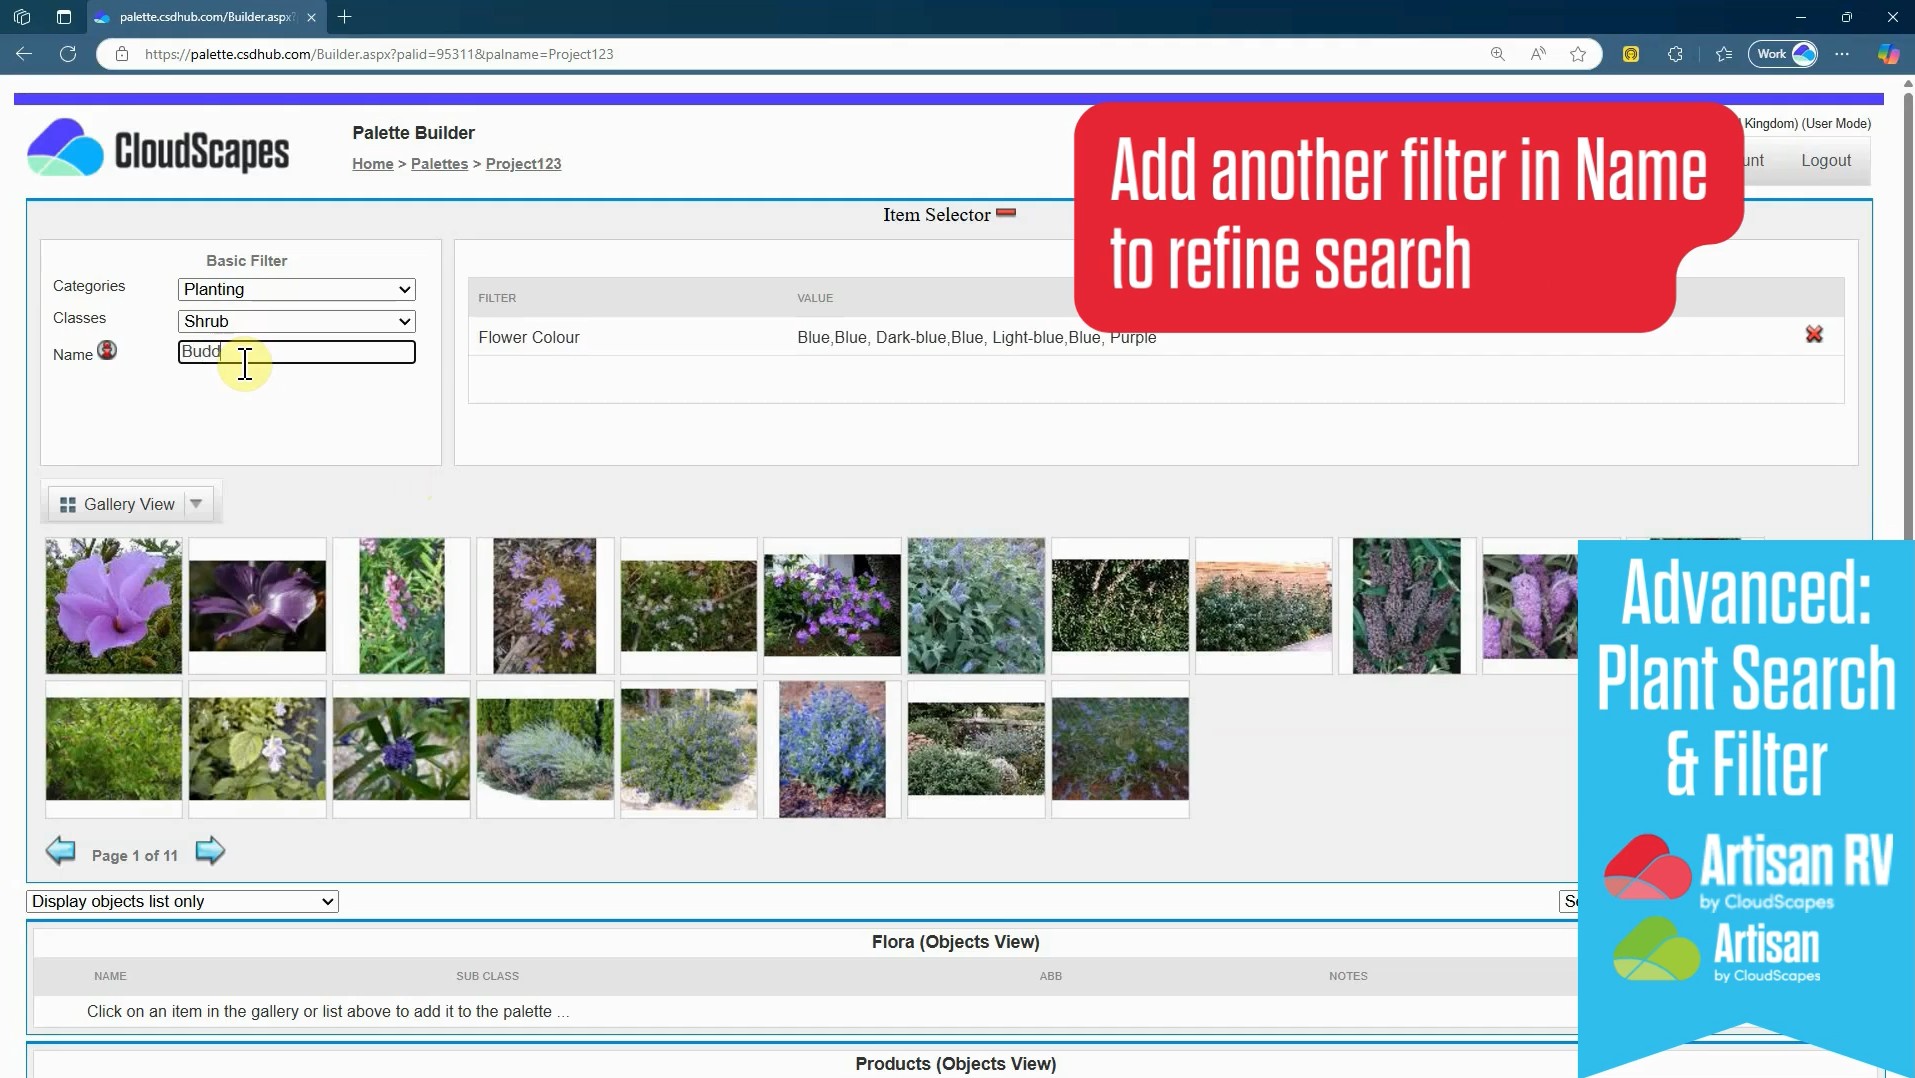Screen dimensions: 1915x1078
Task: Click the grid icon on Gallery View button
Action: tap(67, 504)
